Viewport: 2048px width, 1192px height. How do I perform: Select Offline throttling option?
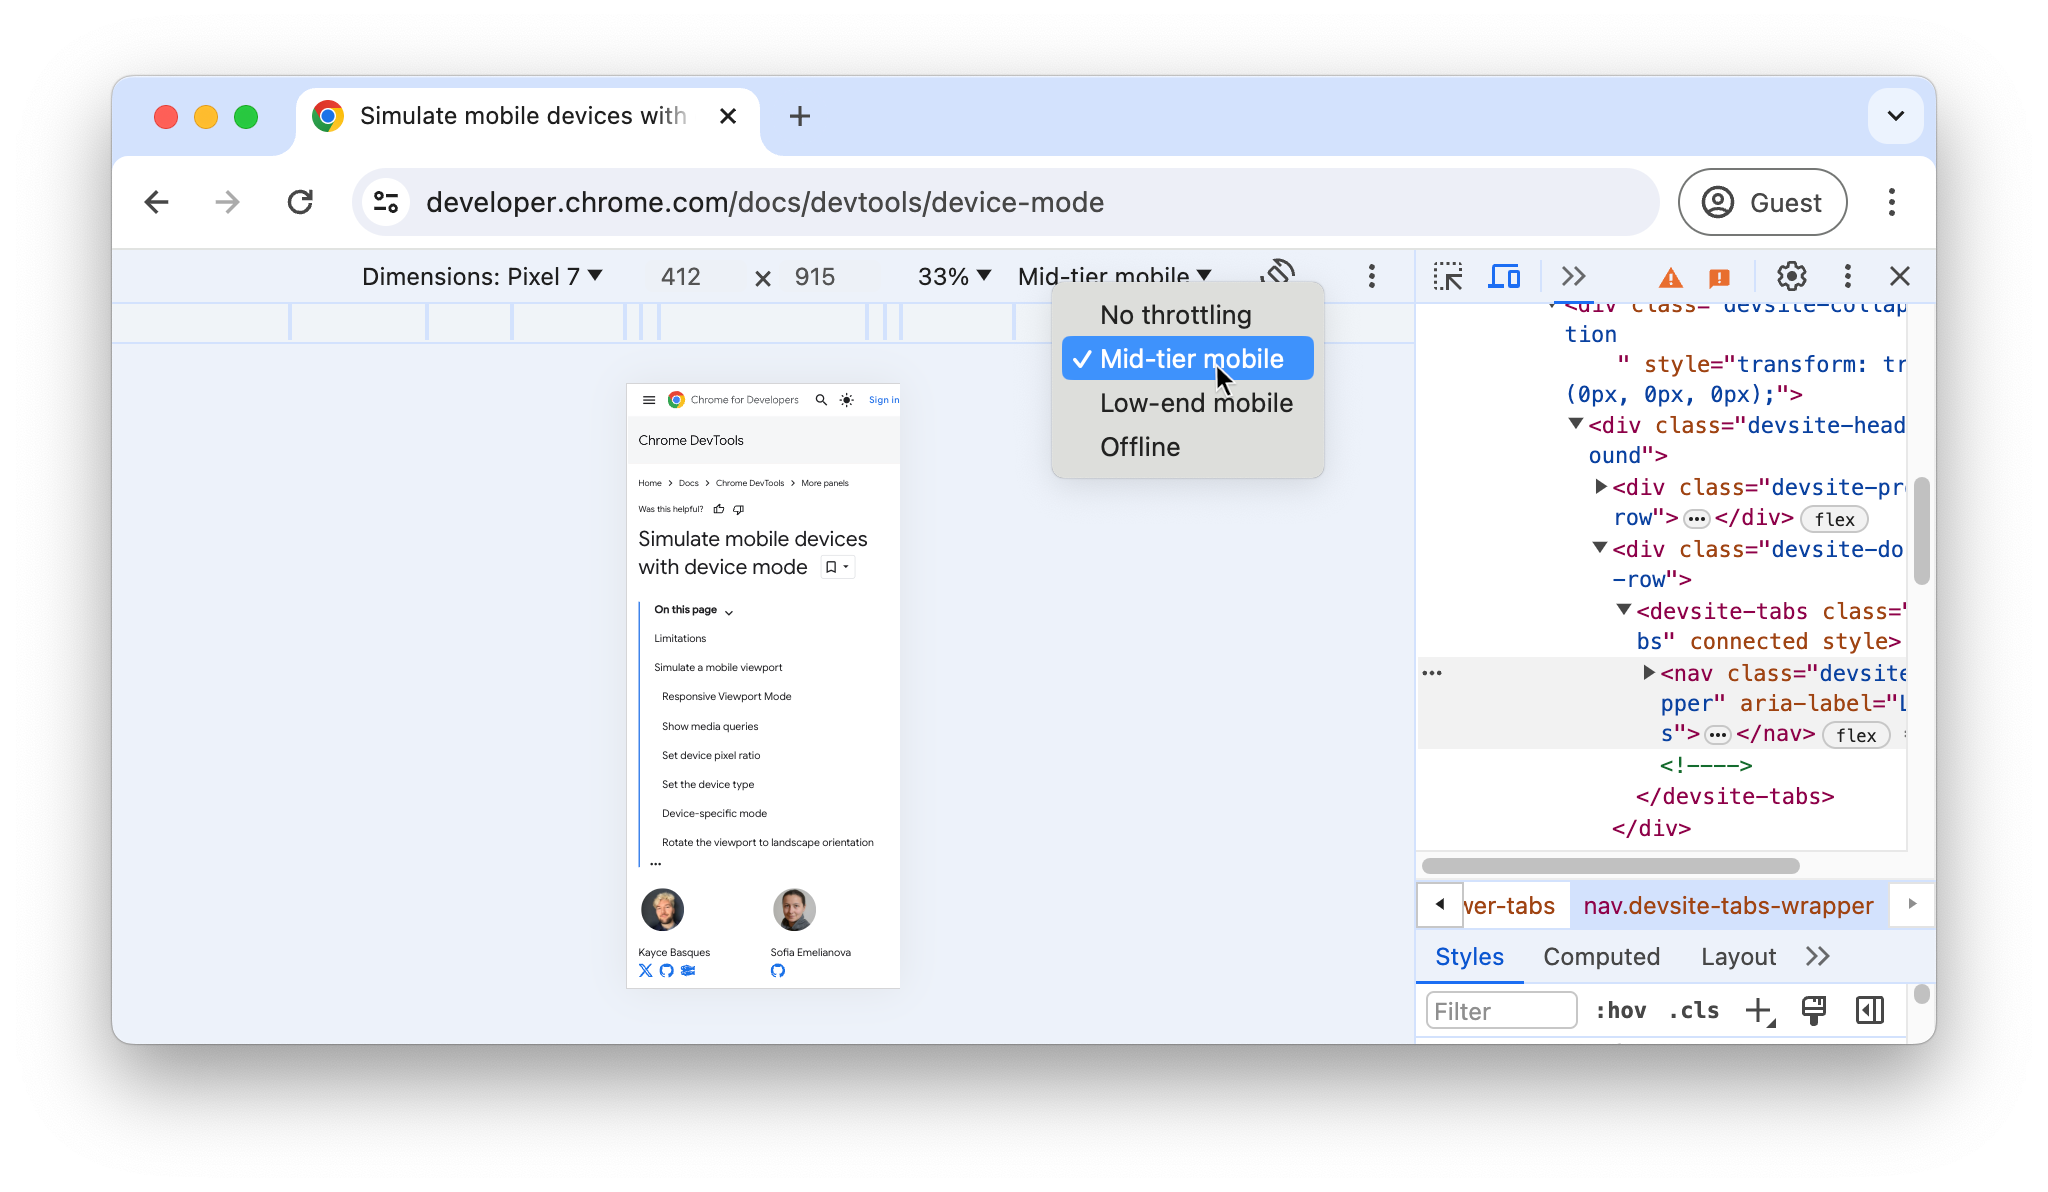tap(1139, 446)
